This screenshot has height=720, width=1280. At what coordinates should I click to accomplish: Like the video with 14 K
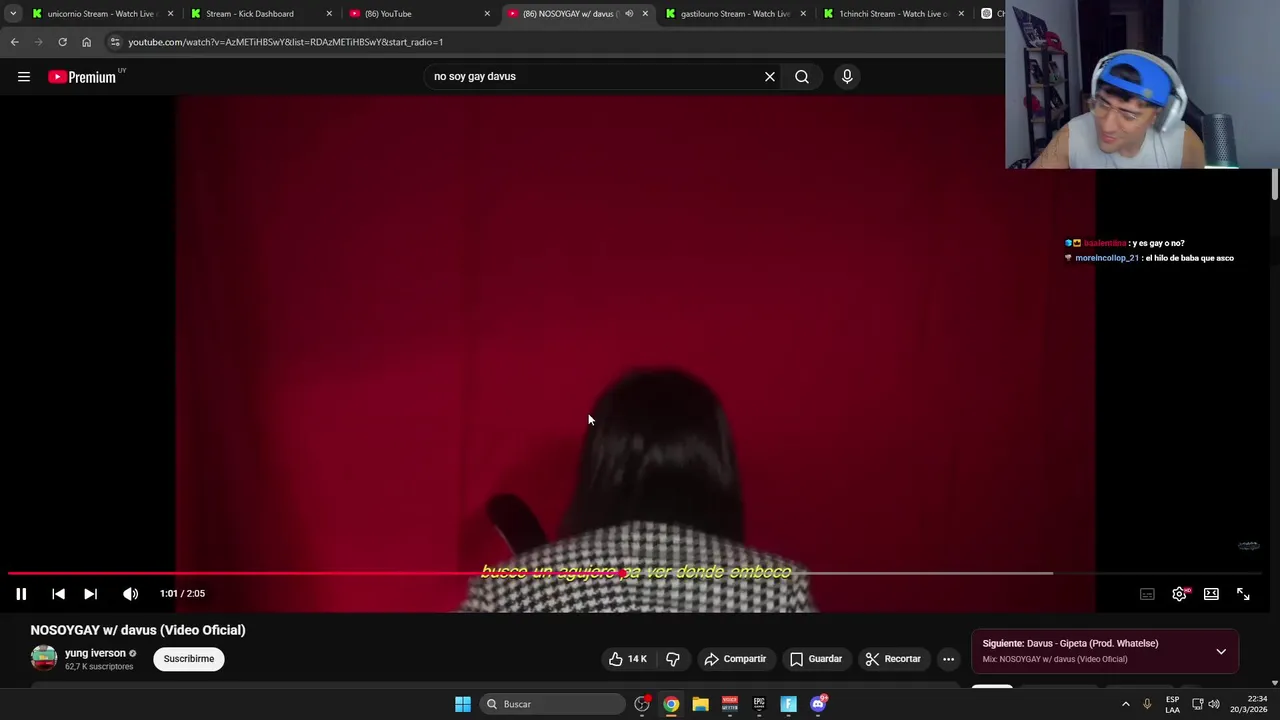tap(628, 659)
